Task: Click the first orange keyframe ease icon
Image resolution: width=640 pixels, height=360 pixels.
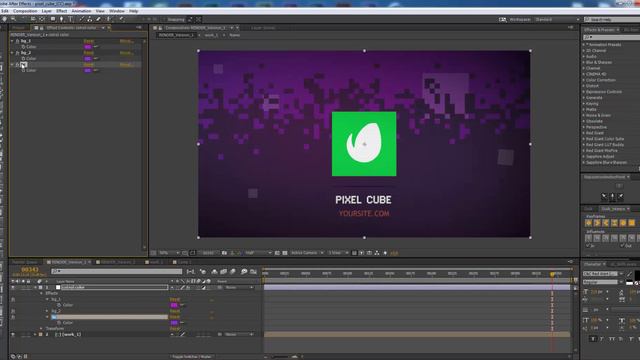Action: (x=589, y=223)
